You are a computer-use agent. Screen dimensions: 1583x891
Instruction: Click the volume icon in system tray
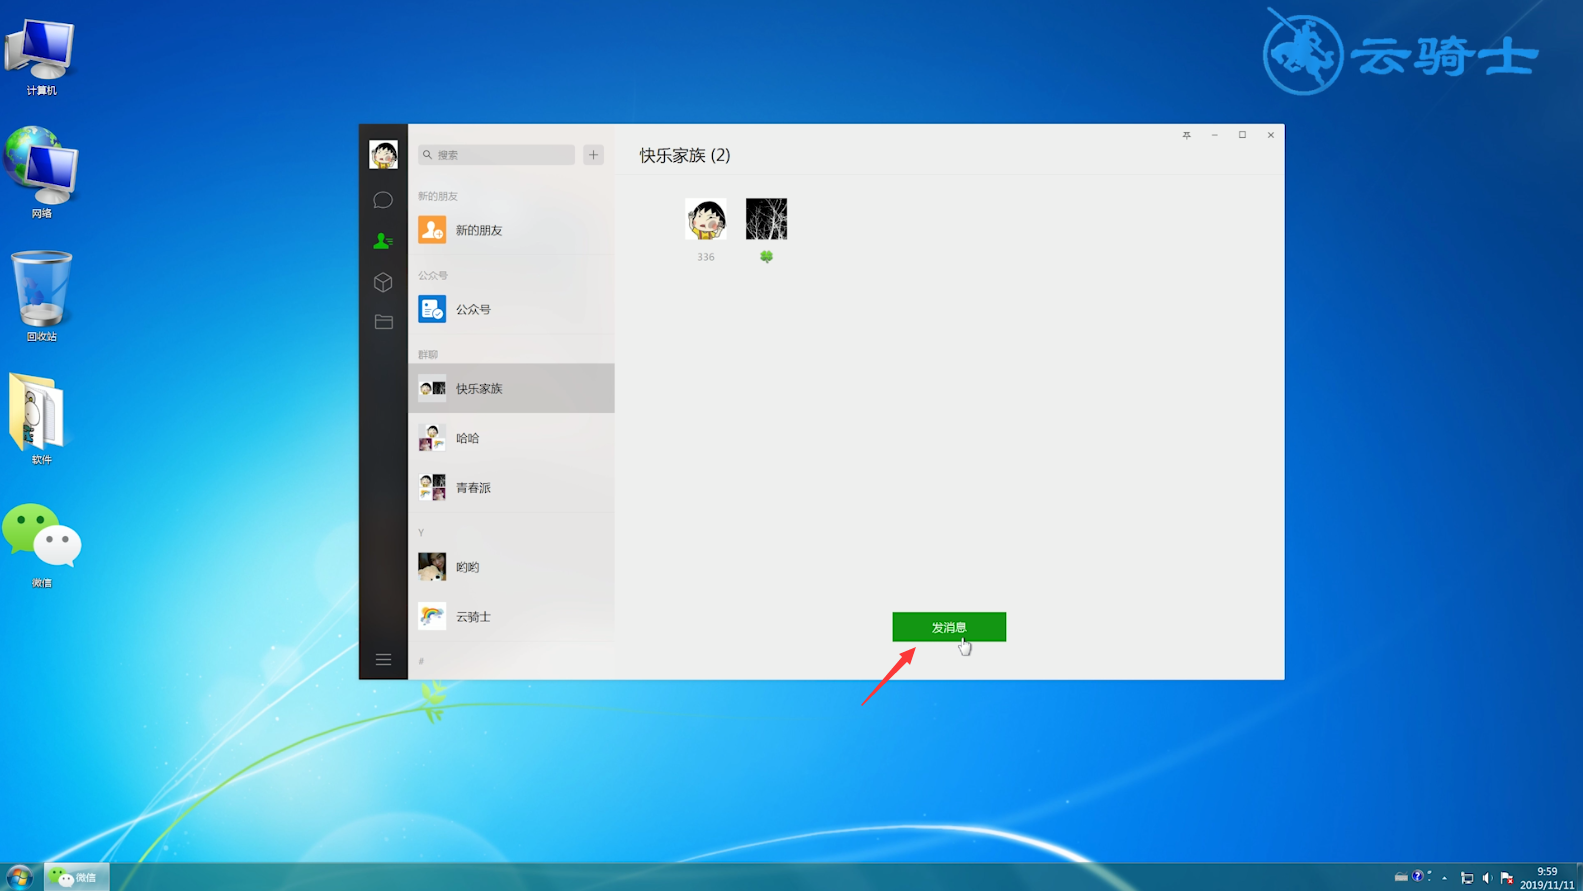[x=1487, y=878]
